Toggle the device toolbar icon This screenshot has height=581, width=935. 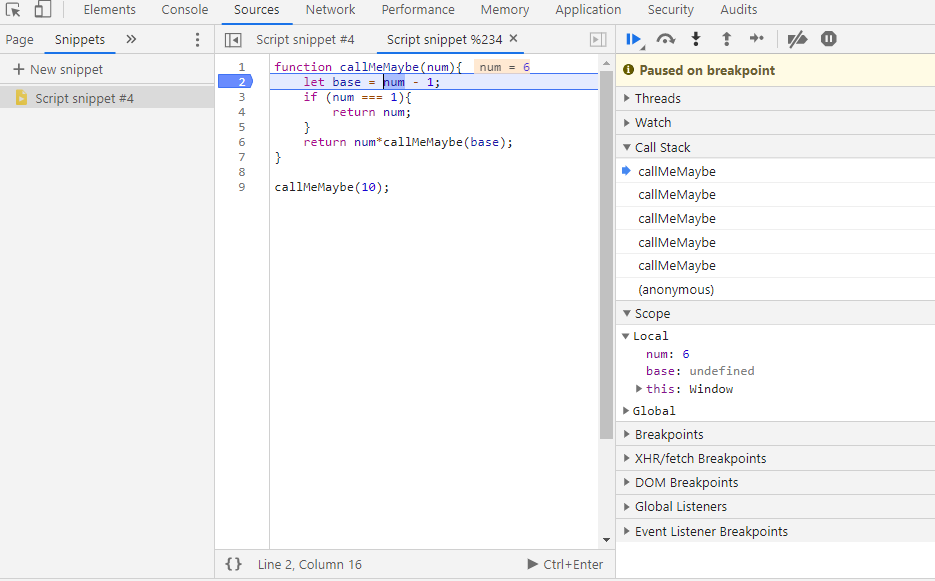click(42, 10)
